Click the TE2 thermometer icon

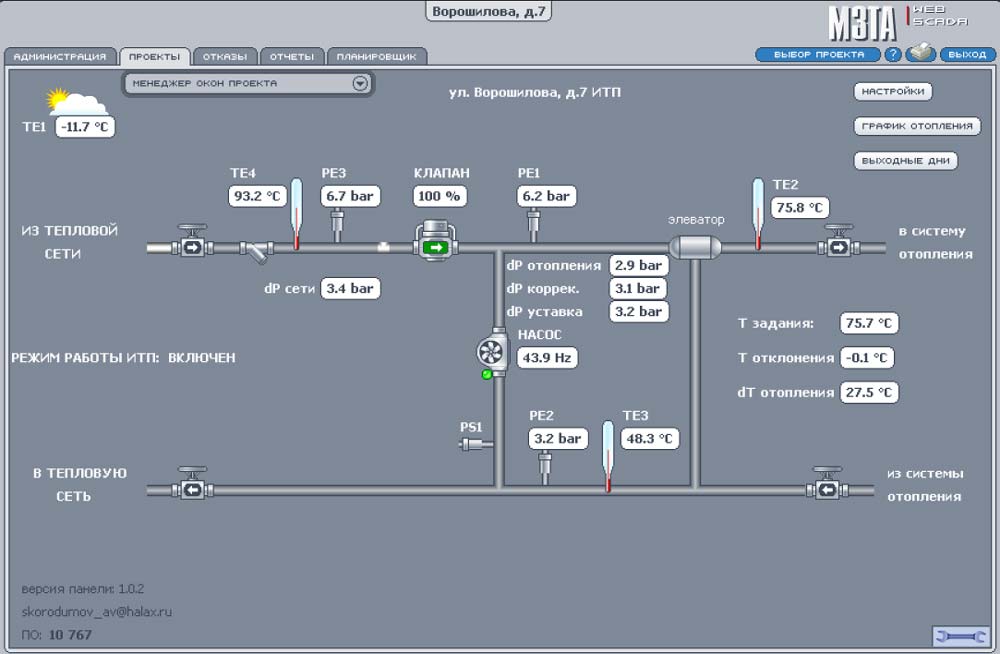coord(758,214)
